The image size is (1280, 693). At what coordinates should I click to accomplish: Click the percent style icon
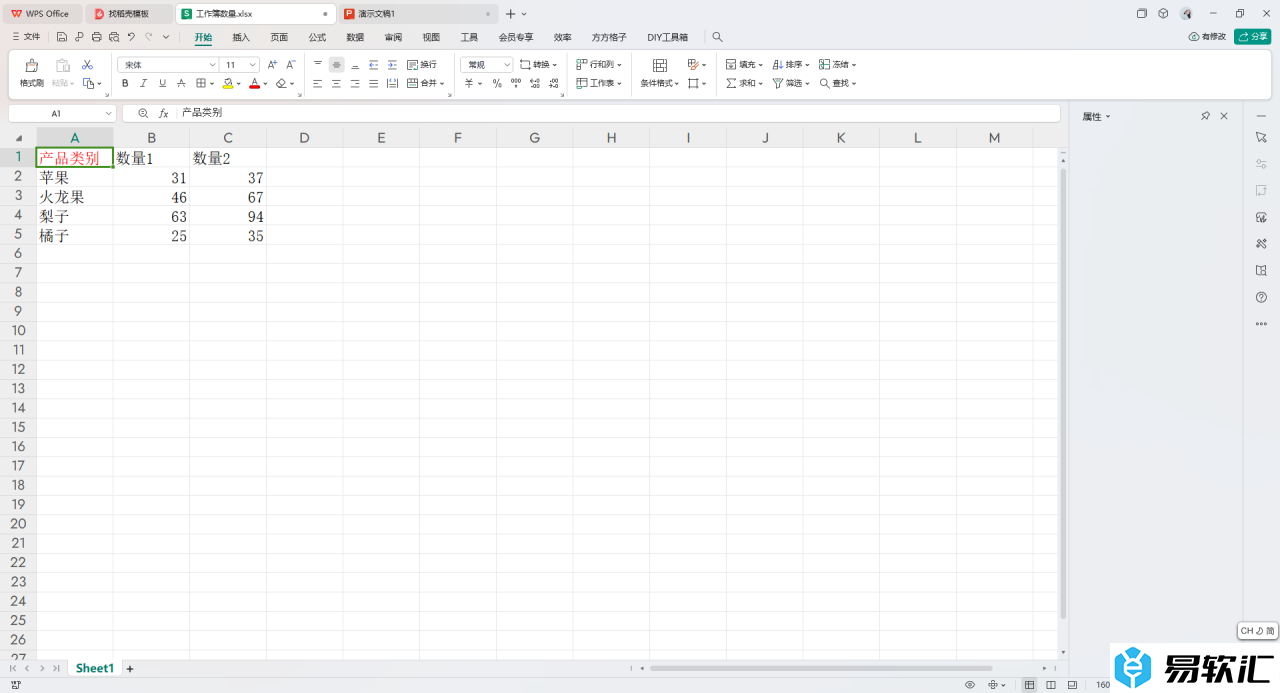click(497, 83)
